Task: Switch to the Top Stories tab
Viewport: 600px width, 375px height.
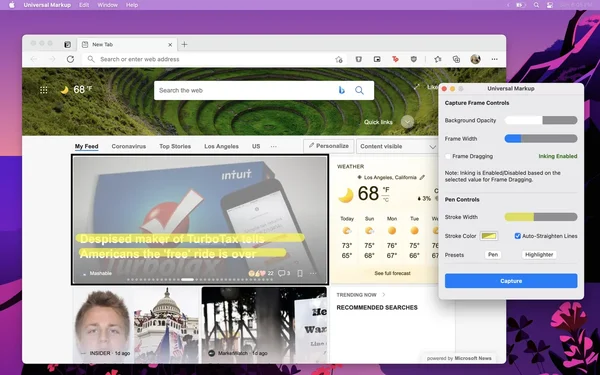Action: pos(175,146)
